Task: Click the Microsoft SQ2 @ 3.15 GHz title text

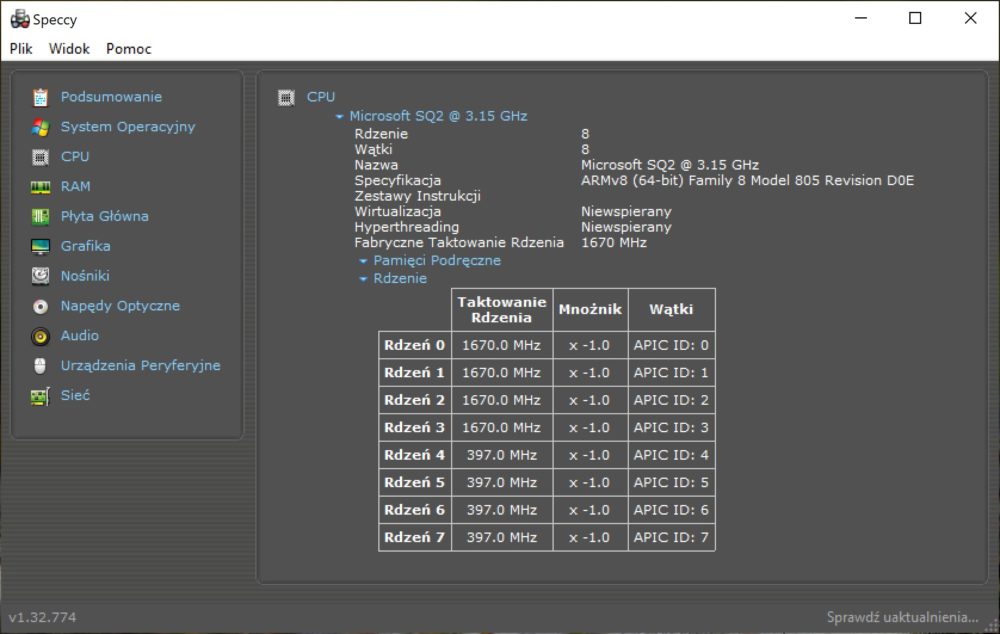Action: pyautogui.click(x=438, y=116)
